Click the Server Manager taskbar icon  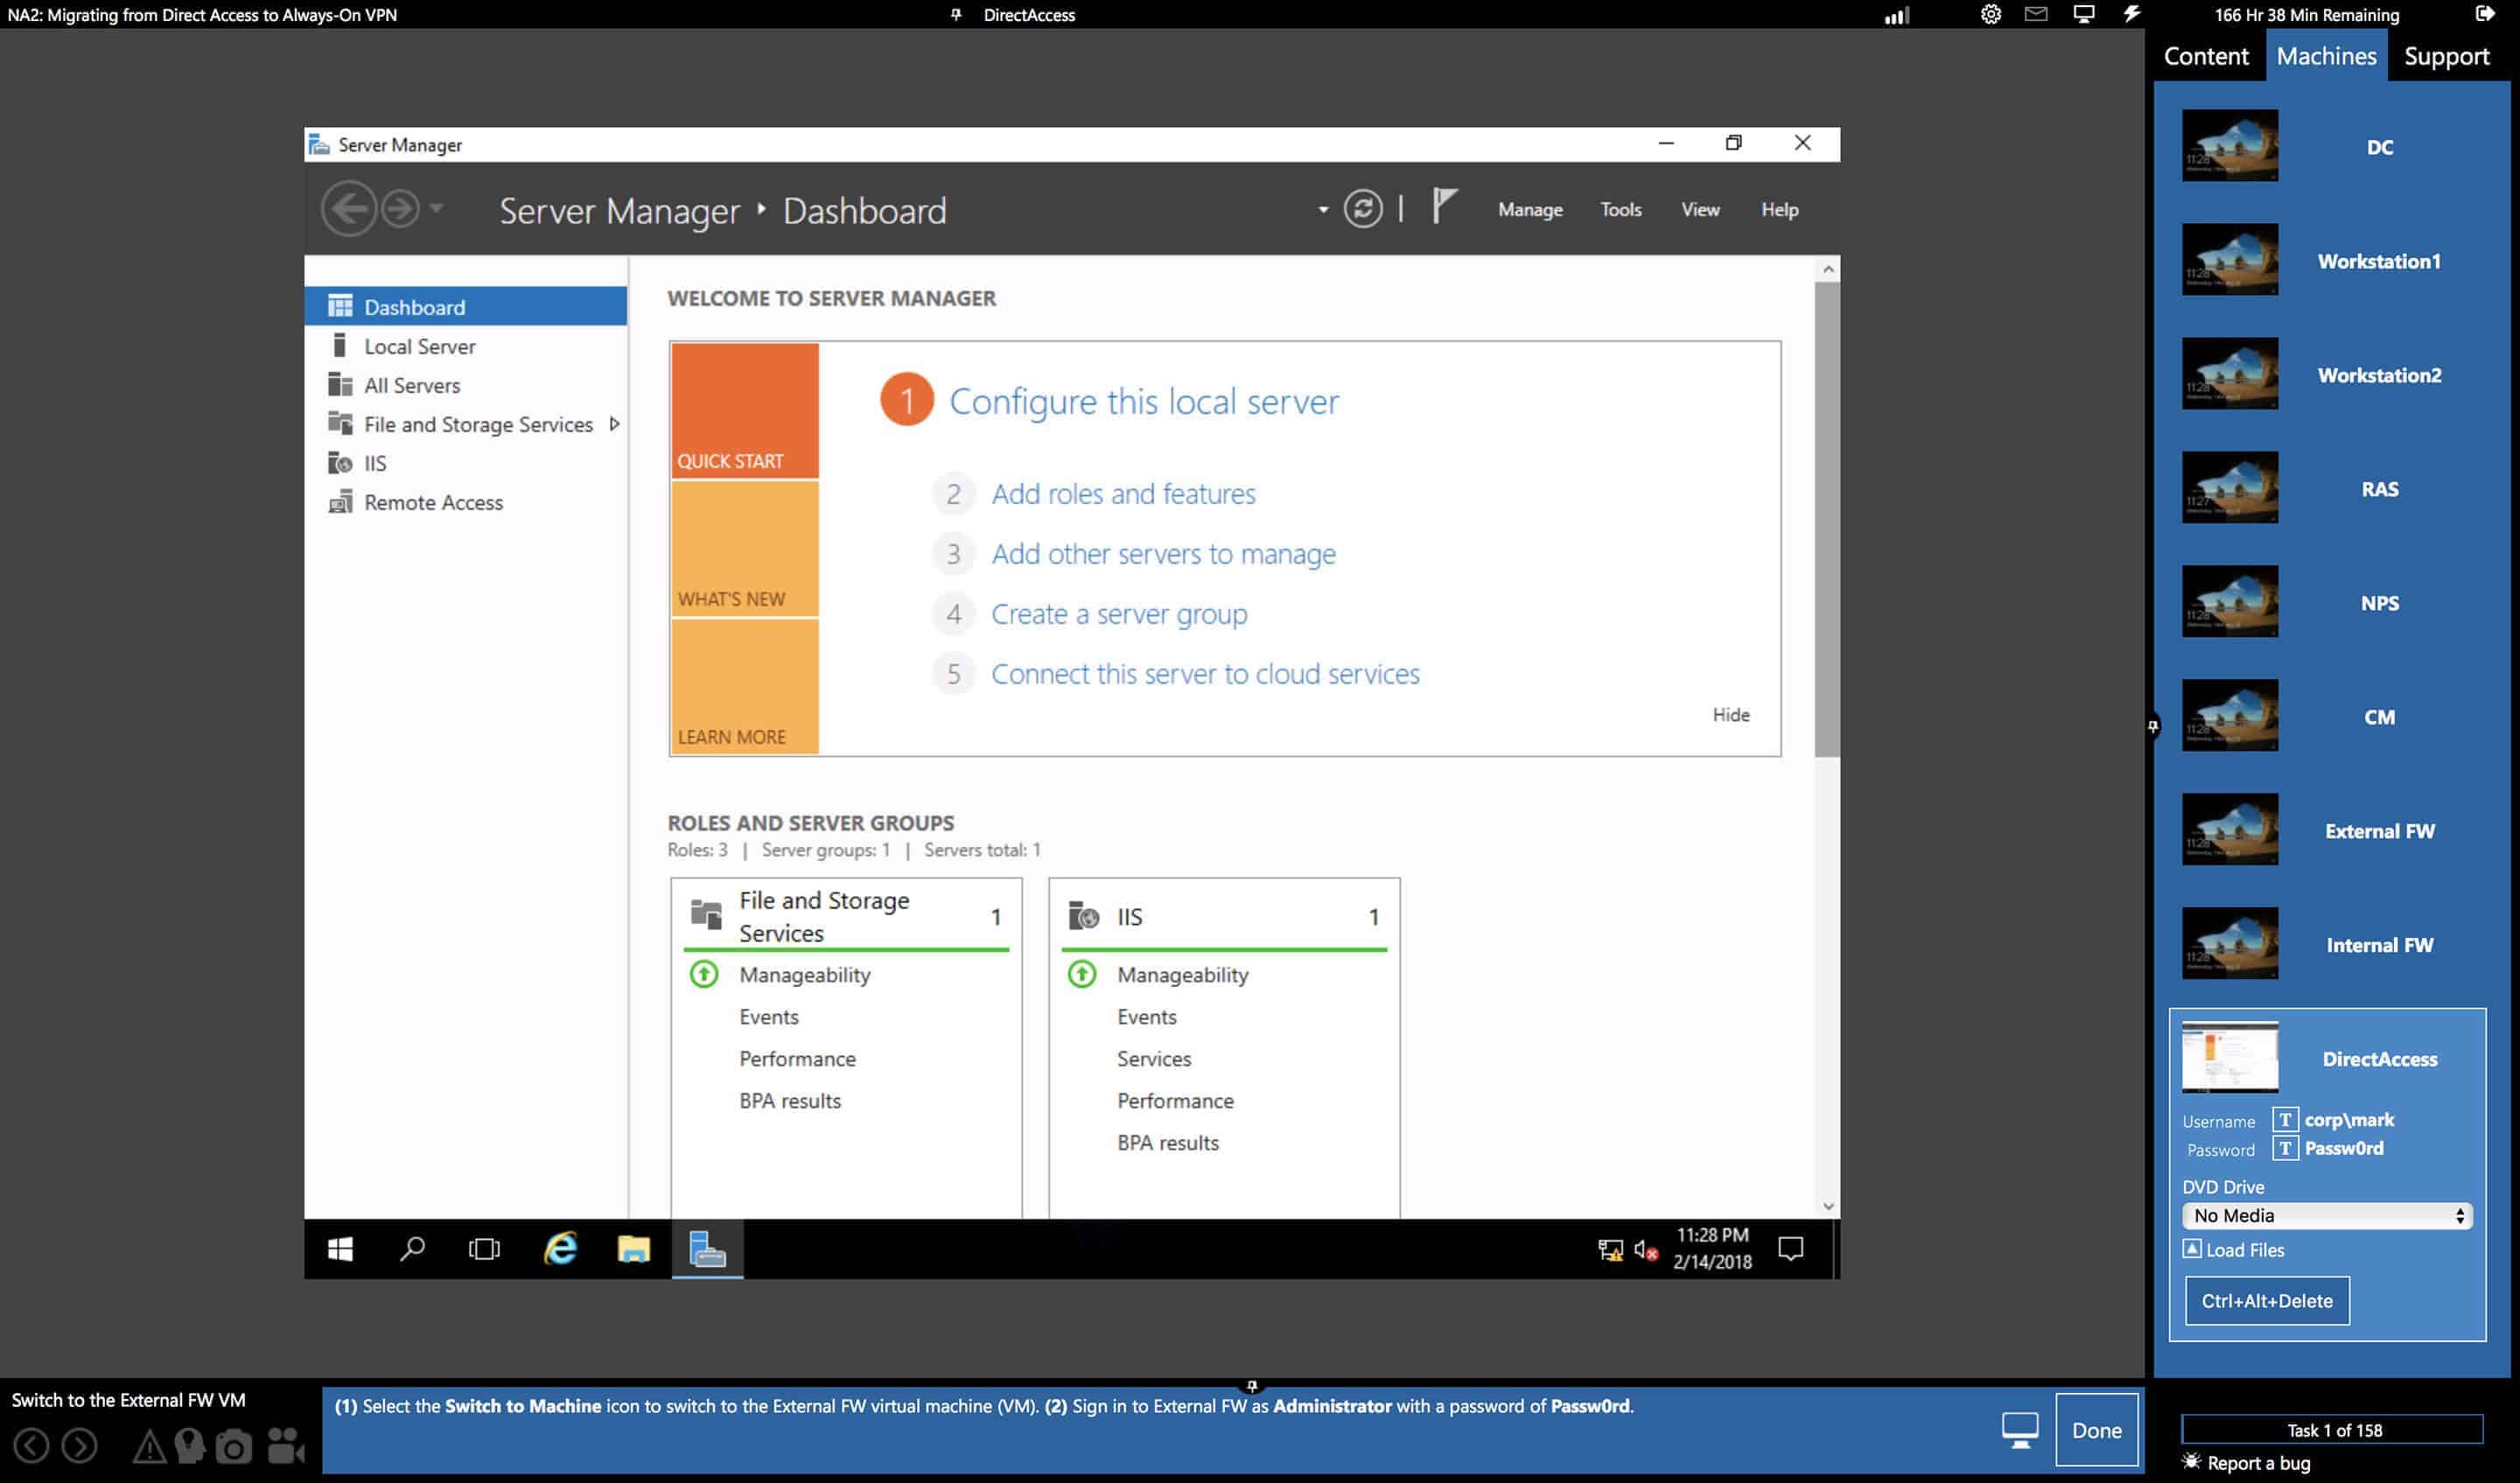point(707,1248)
